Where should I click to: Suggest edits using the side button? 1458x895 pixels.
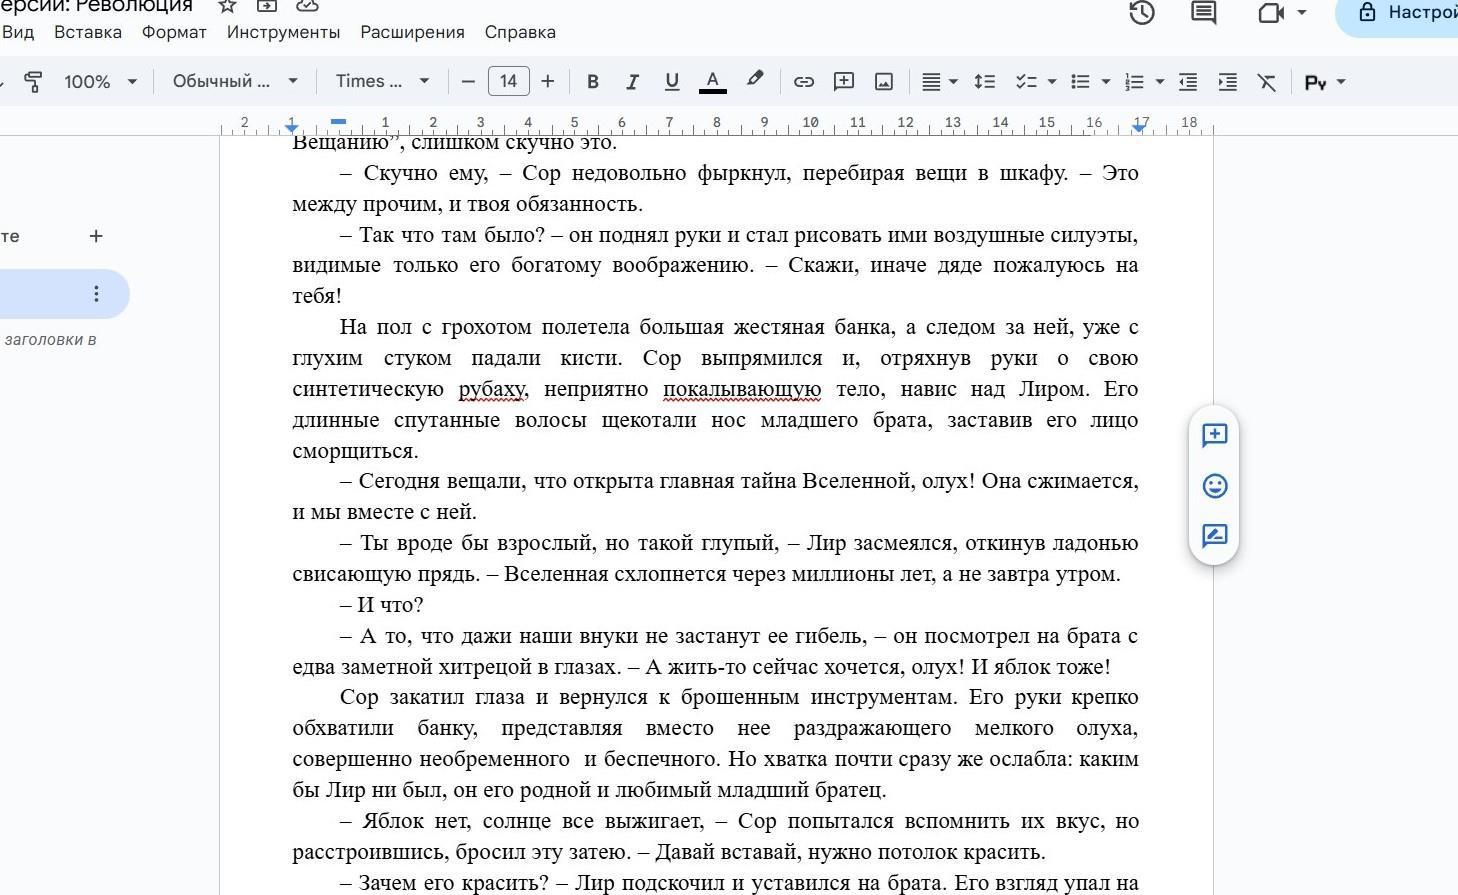pyautogui.click(x=1214, y=536)
